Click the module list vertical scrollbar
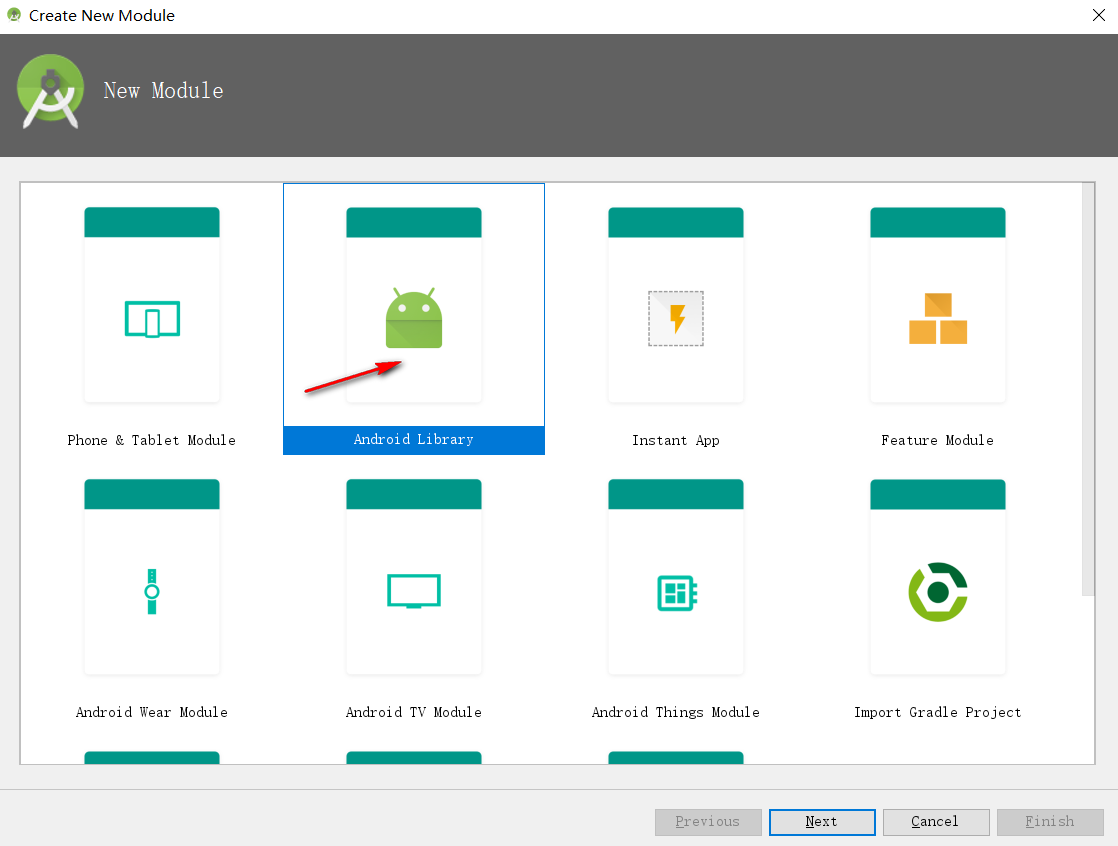This screenshot has height=846, width=1118. coord(1087,389)
